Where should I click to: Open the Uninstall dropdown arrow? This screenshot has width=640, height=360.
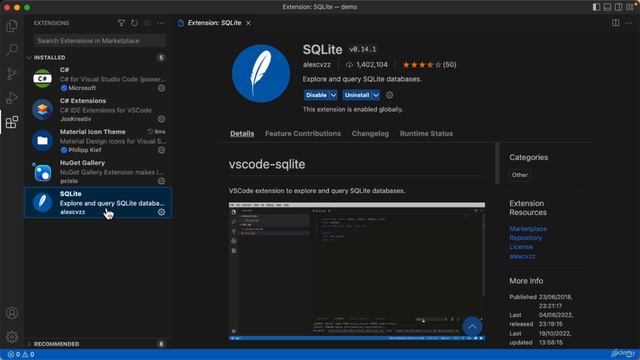point(376,95)
